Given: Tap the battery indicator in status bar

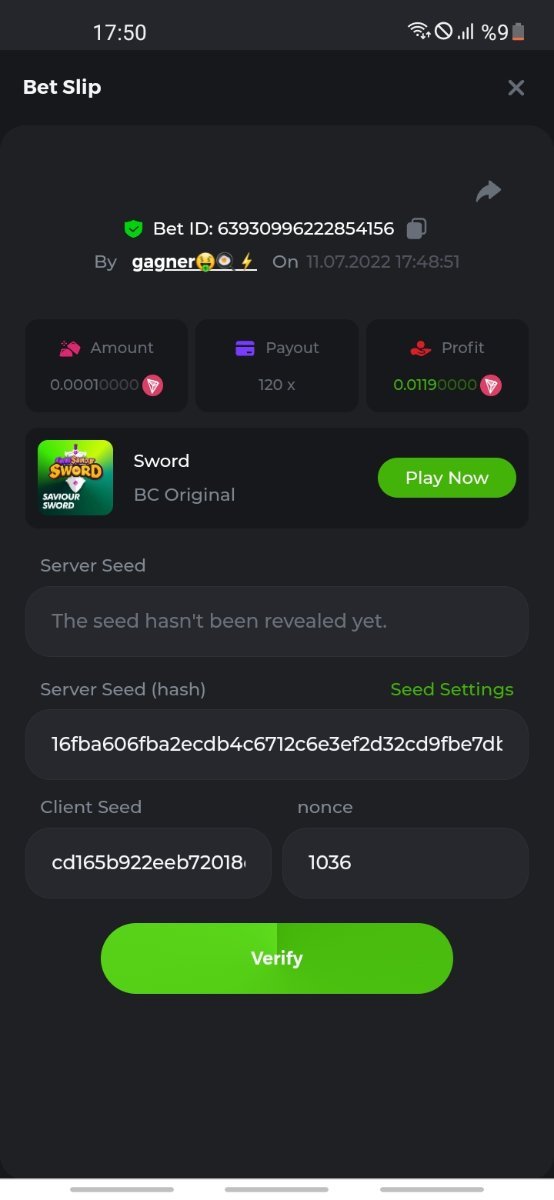Looking at the screenshot, I should coord(518,32).
